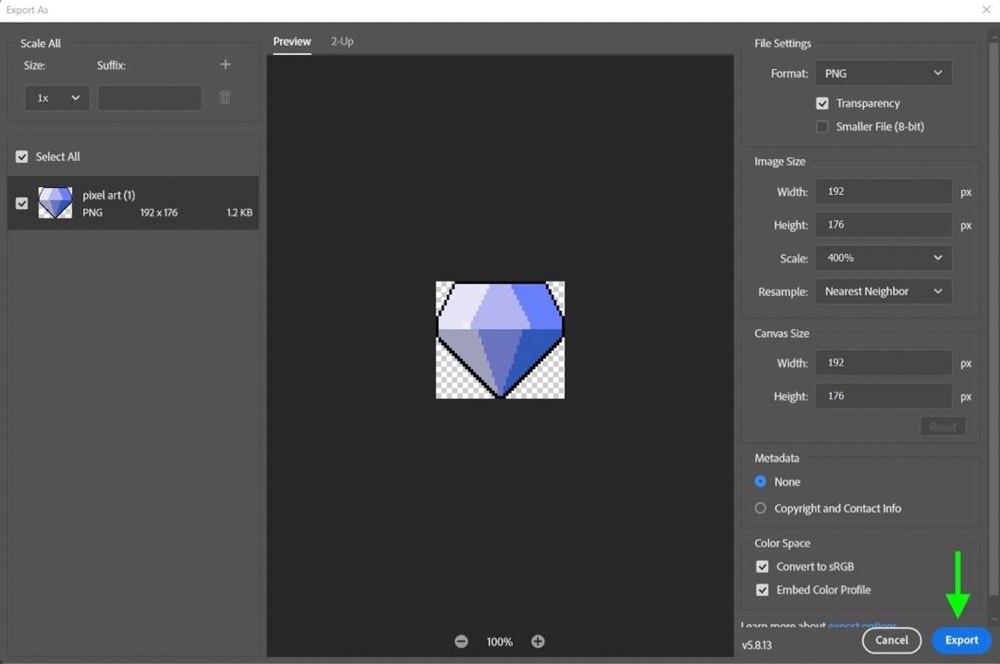Open the 1x size dropdown

click(57, 97)
